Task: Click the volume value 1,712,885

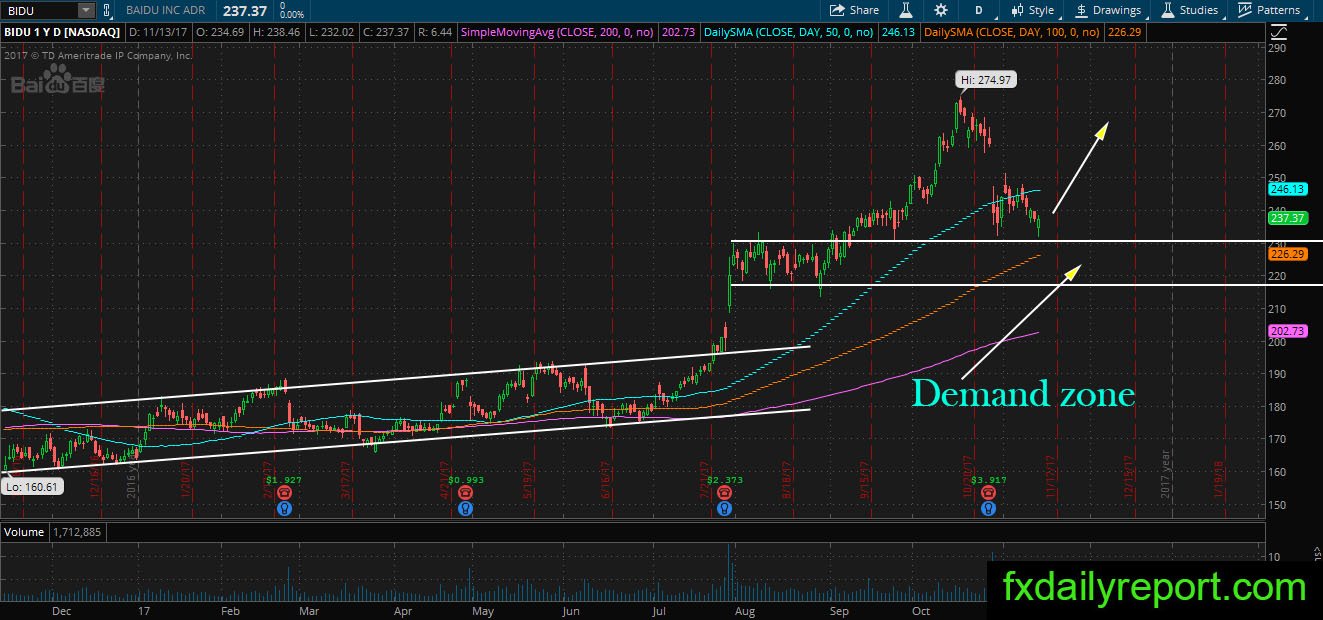Action: tap(77, 532)
